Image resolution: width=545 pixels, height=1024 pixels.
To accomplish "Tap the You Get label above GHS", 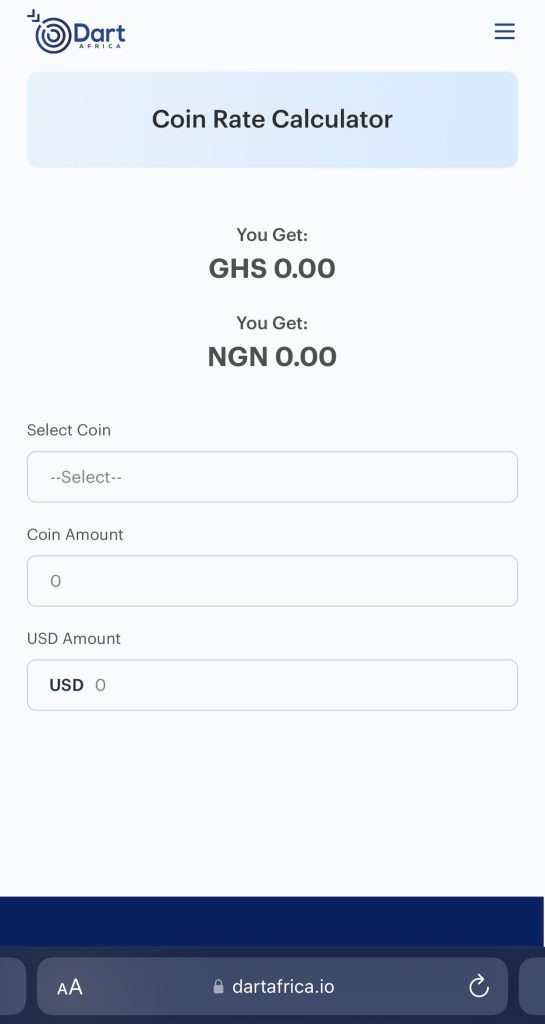I will (x=272, y=234).
